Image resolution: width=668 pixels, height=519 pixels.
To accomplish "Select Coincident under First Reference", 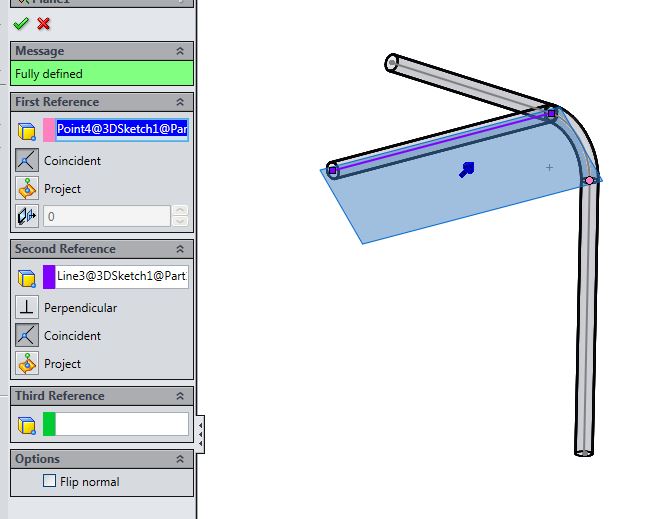I will click(x=27, y=160).
